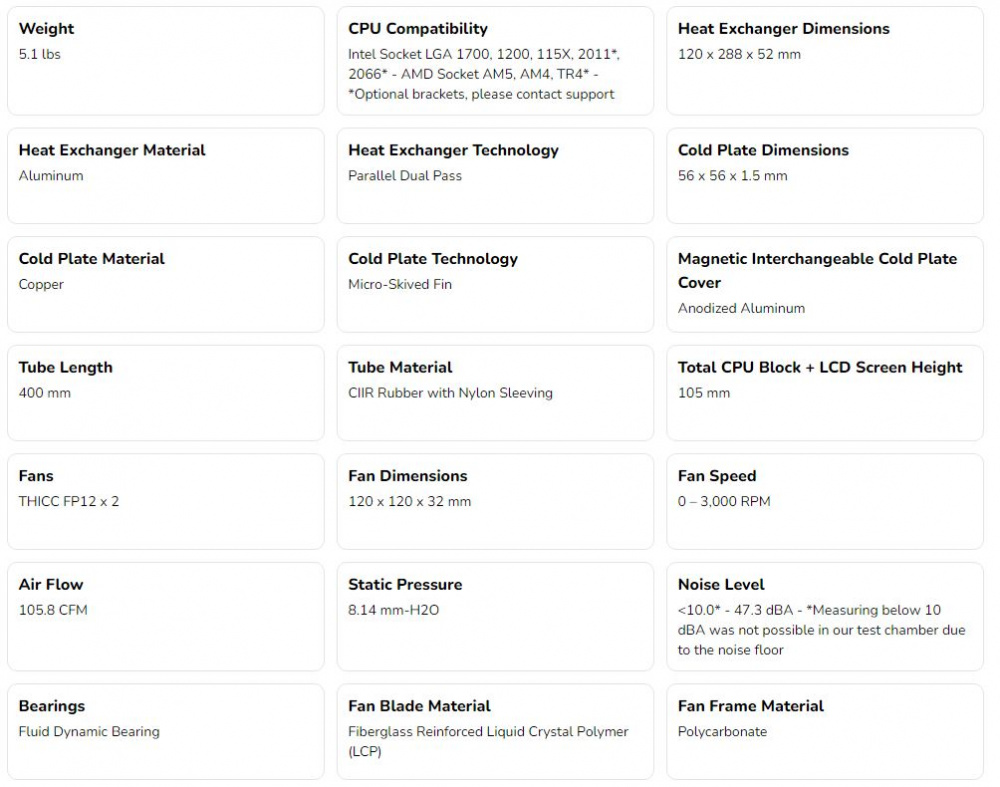
Task: Click the Noise Level description text
Action: point(821,629)
